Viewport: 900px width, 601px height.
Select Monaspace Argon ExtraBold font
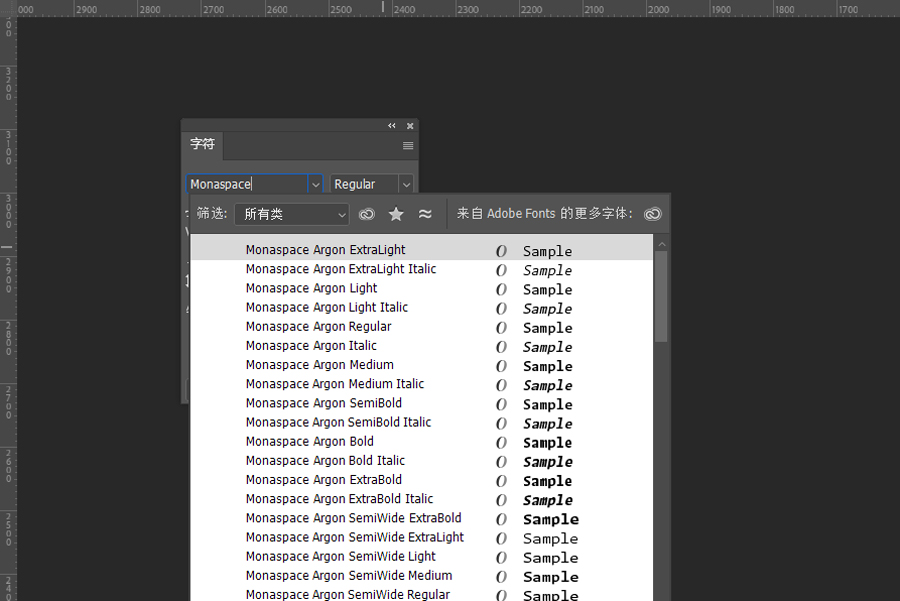point(422,480)
